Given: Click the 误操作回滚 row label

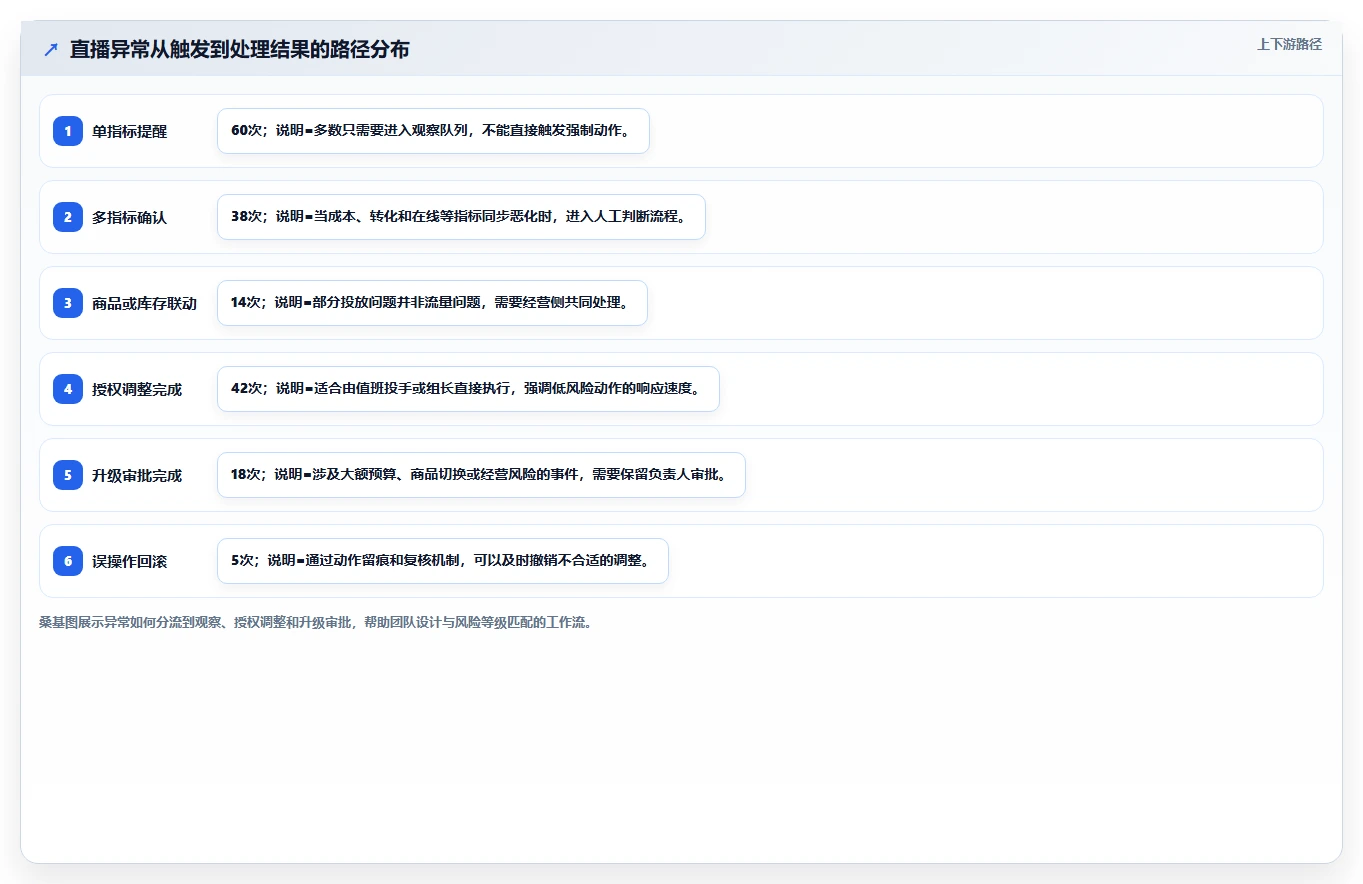Looking at the screenshot, I should pos(130,561).
